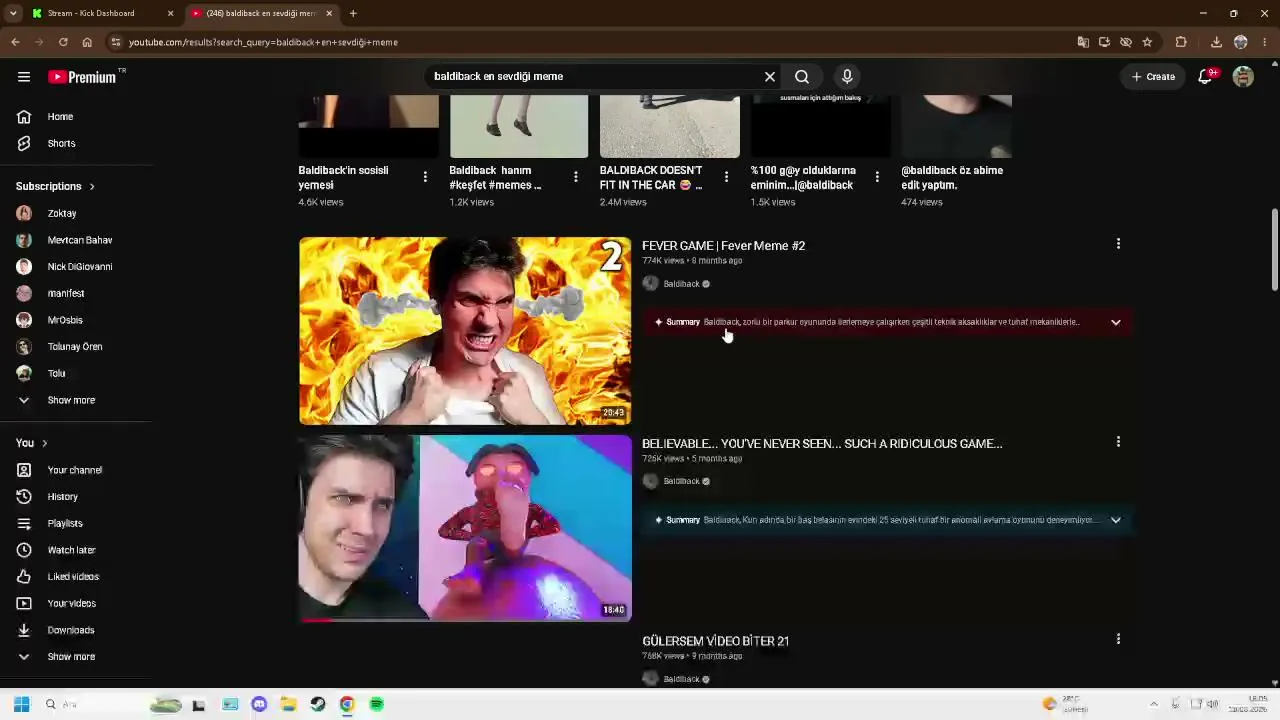Open options for Baldiback'in sosisli yemesi short
1280x720 pixels.
(425, 177)
